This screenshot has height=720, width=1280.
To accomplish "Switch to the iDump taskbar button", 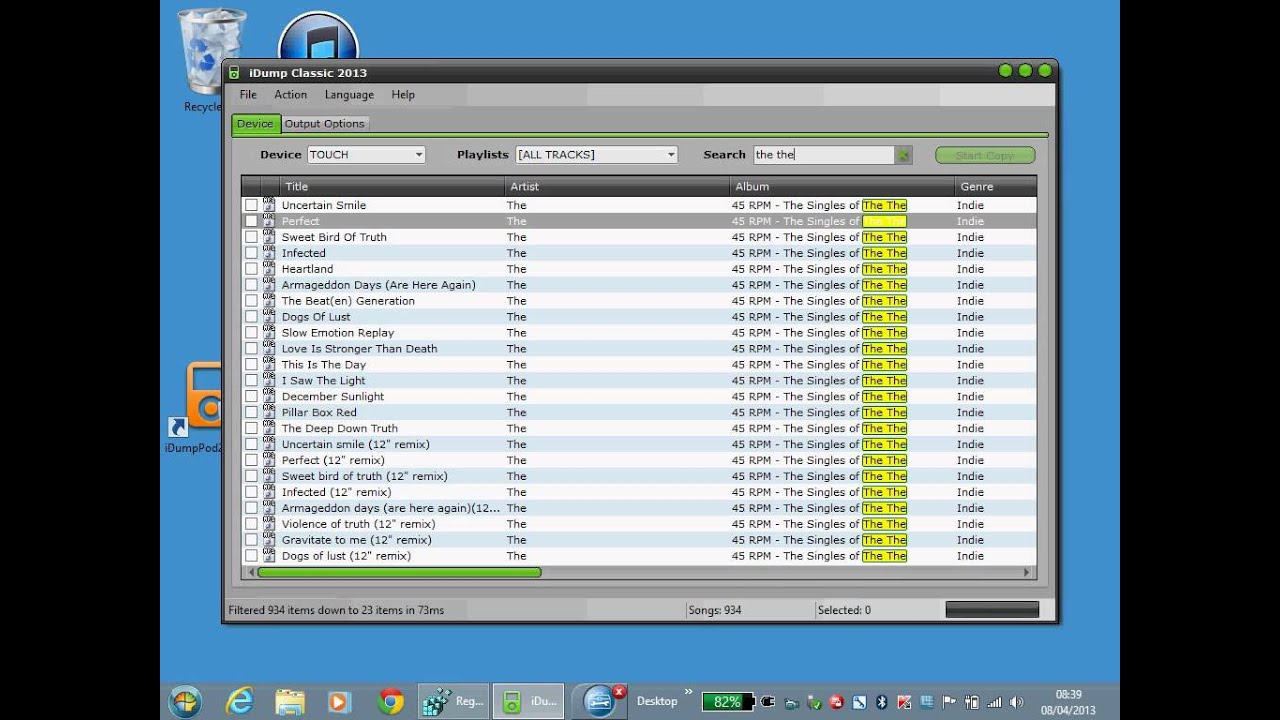I will pyautogui.click(x=530, y=701).
